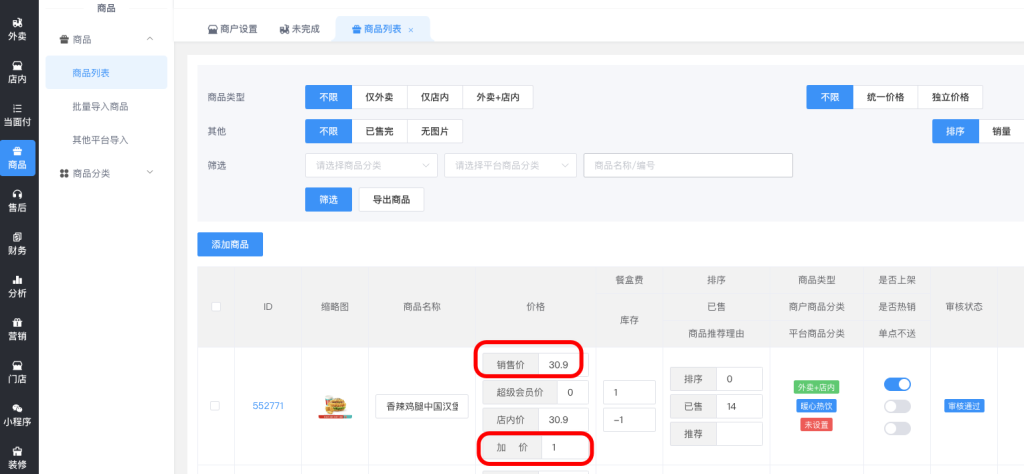This screenshot has width=1024, height=474.
Task: Open the 请选择商品分类 dropdown
Action: click(x=370, y=165)
